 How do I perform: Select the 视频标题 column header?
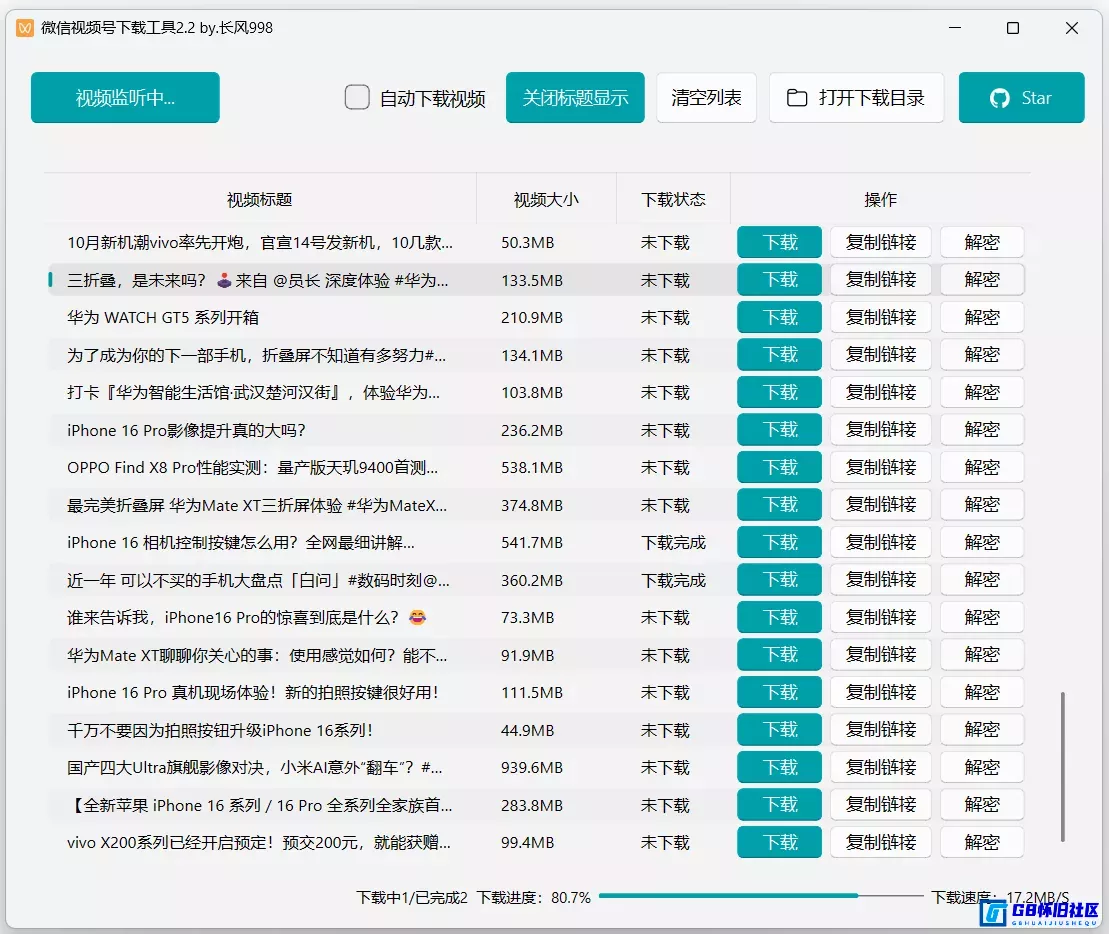click(259, 199)
